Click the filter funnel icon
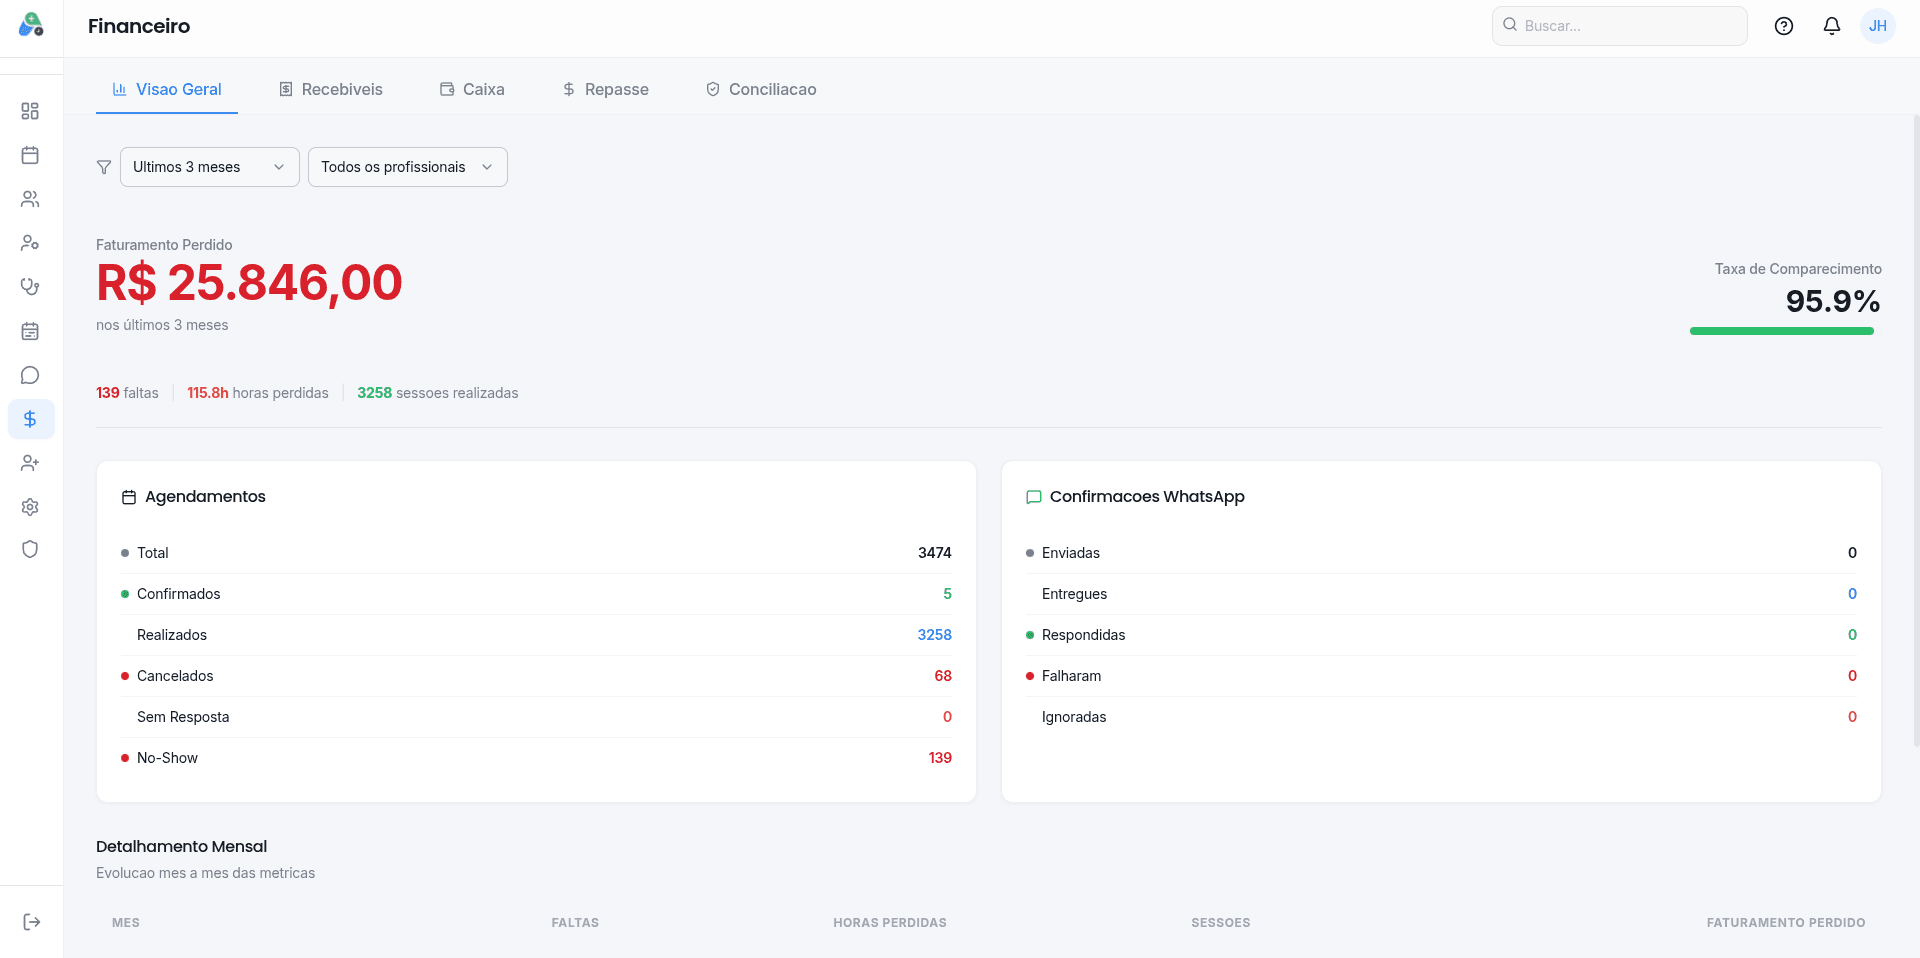The width and height of the screenshot is (1920, 958). click(x=104, y=167)
